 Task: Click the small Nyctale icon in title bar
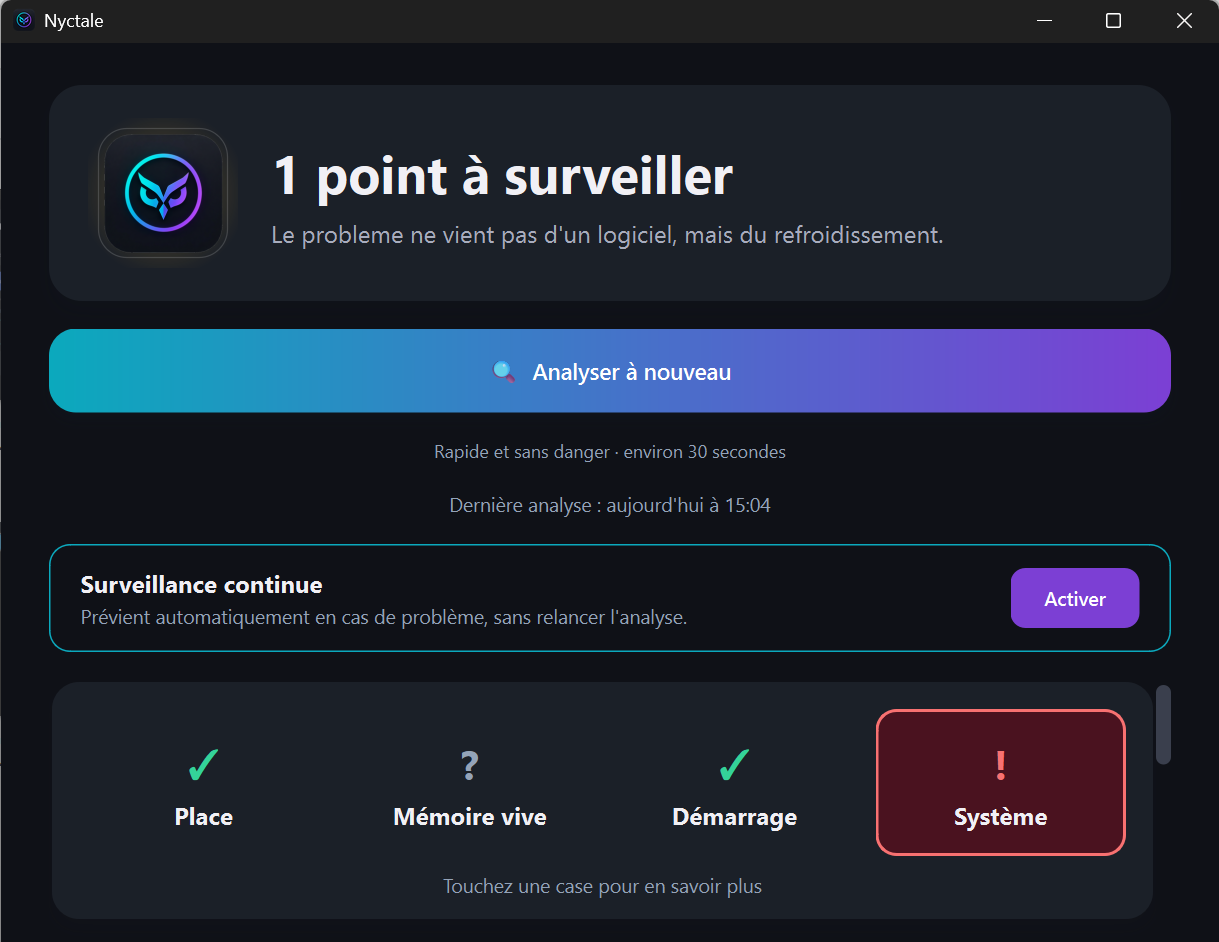point(24,20)
